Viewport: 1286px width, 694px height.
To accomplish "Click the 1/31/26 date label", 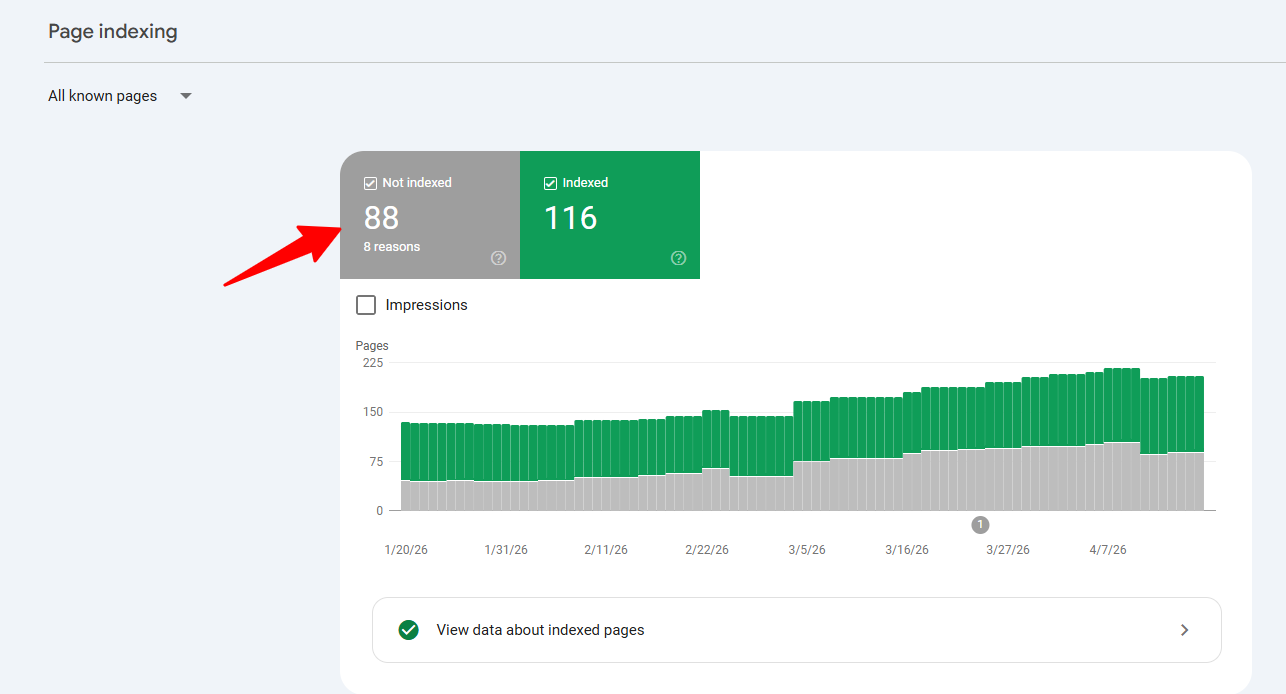I will tap(506, 550).
